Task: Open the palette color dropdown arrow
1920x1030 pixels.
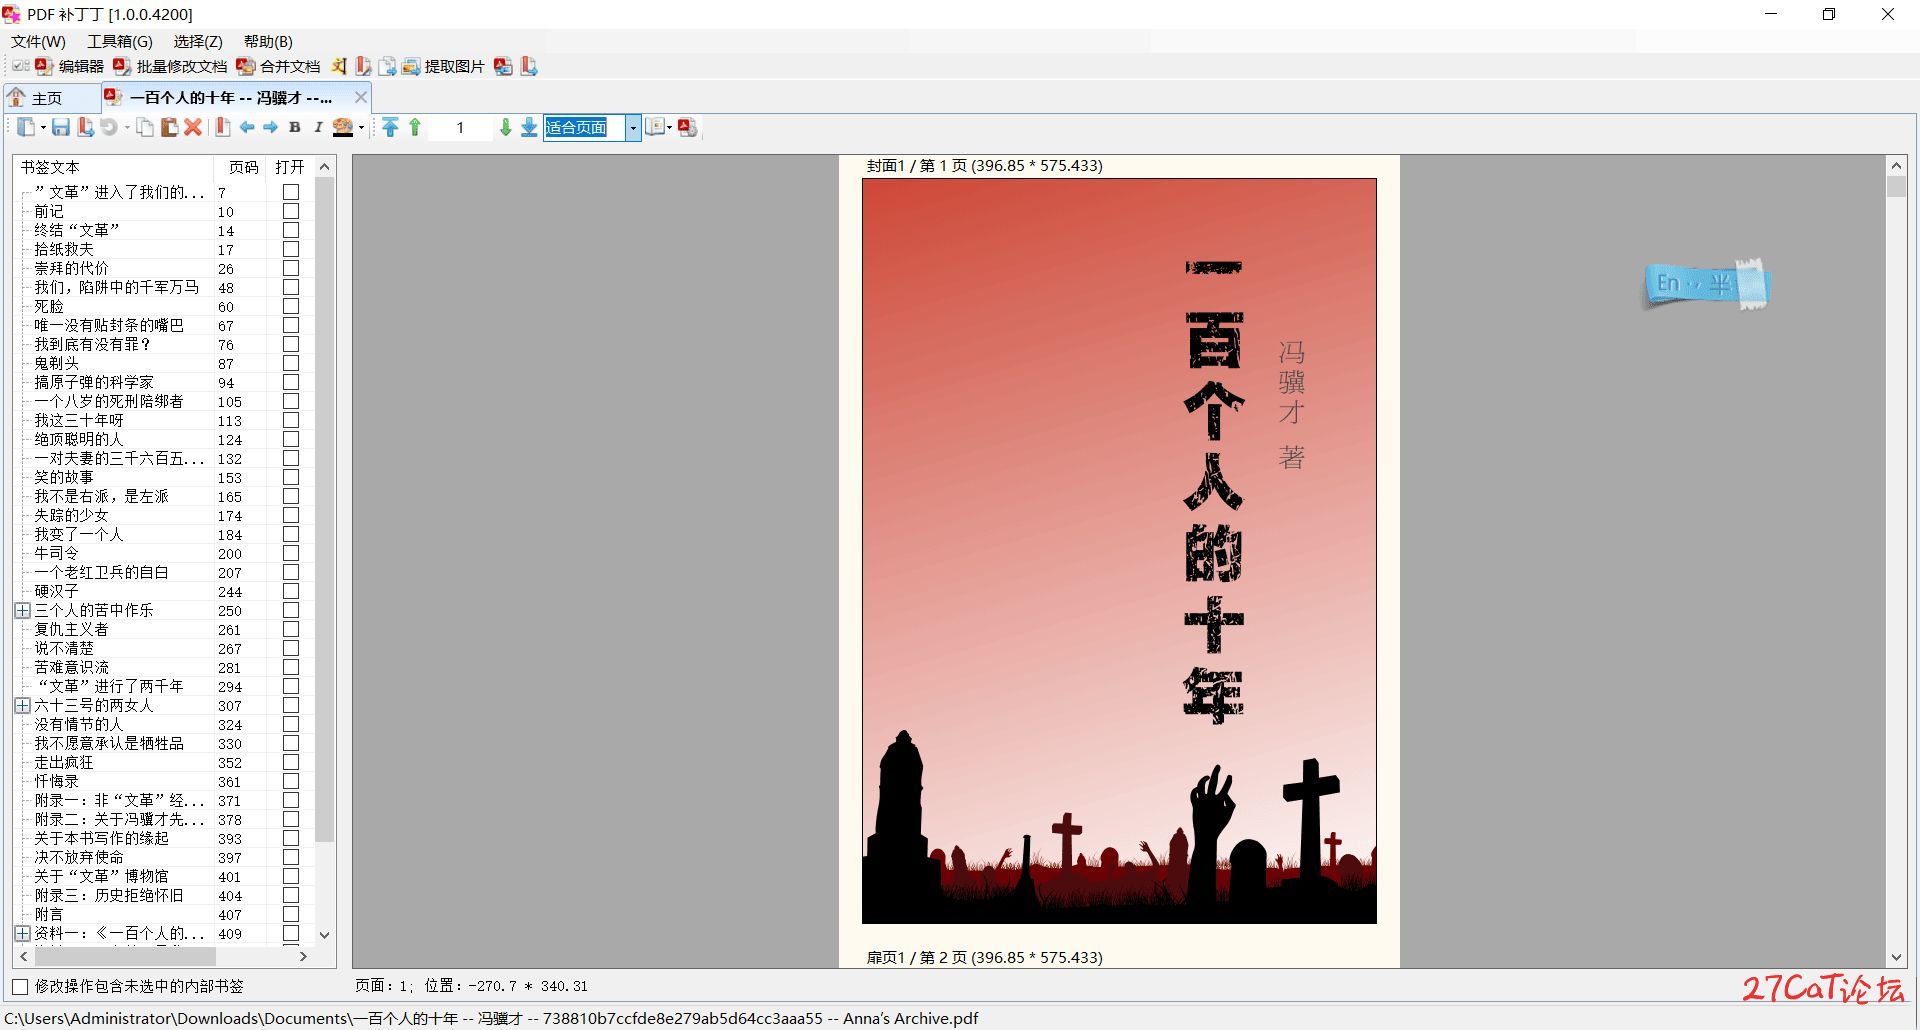Action: pos(361,127)
